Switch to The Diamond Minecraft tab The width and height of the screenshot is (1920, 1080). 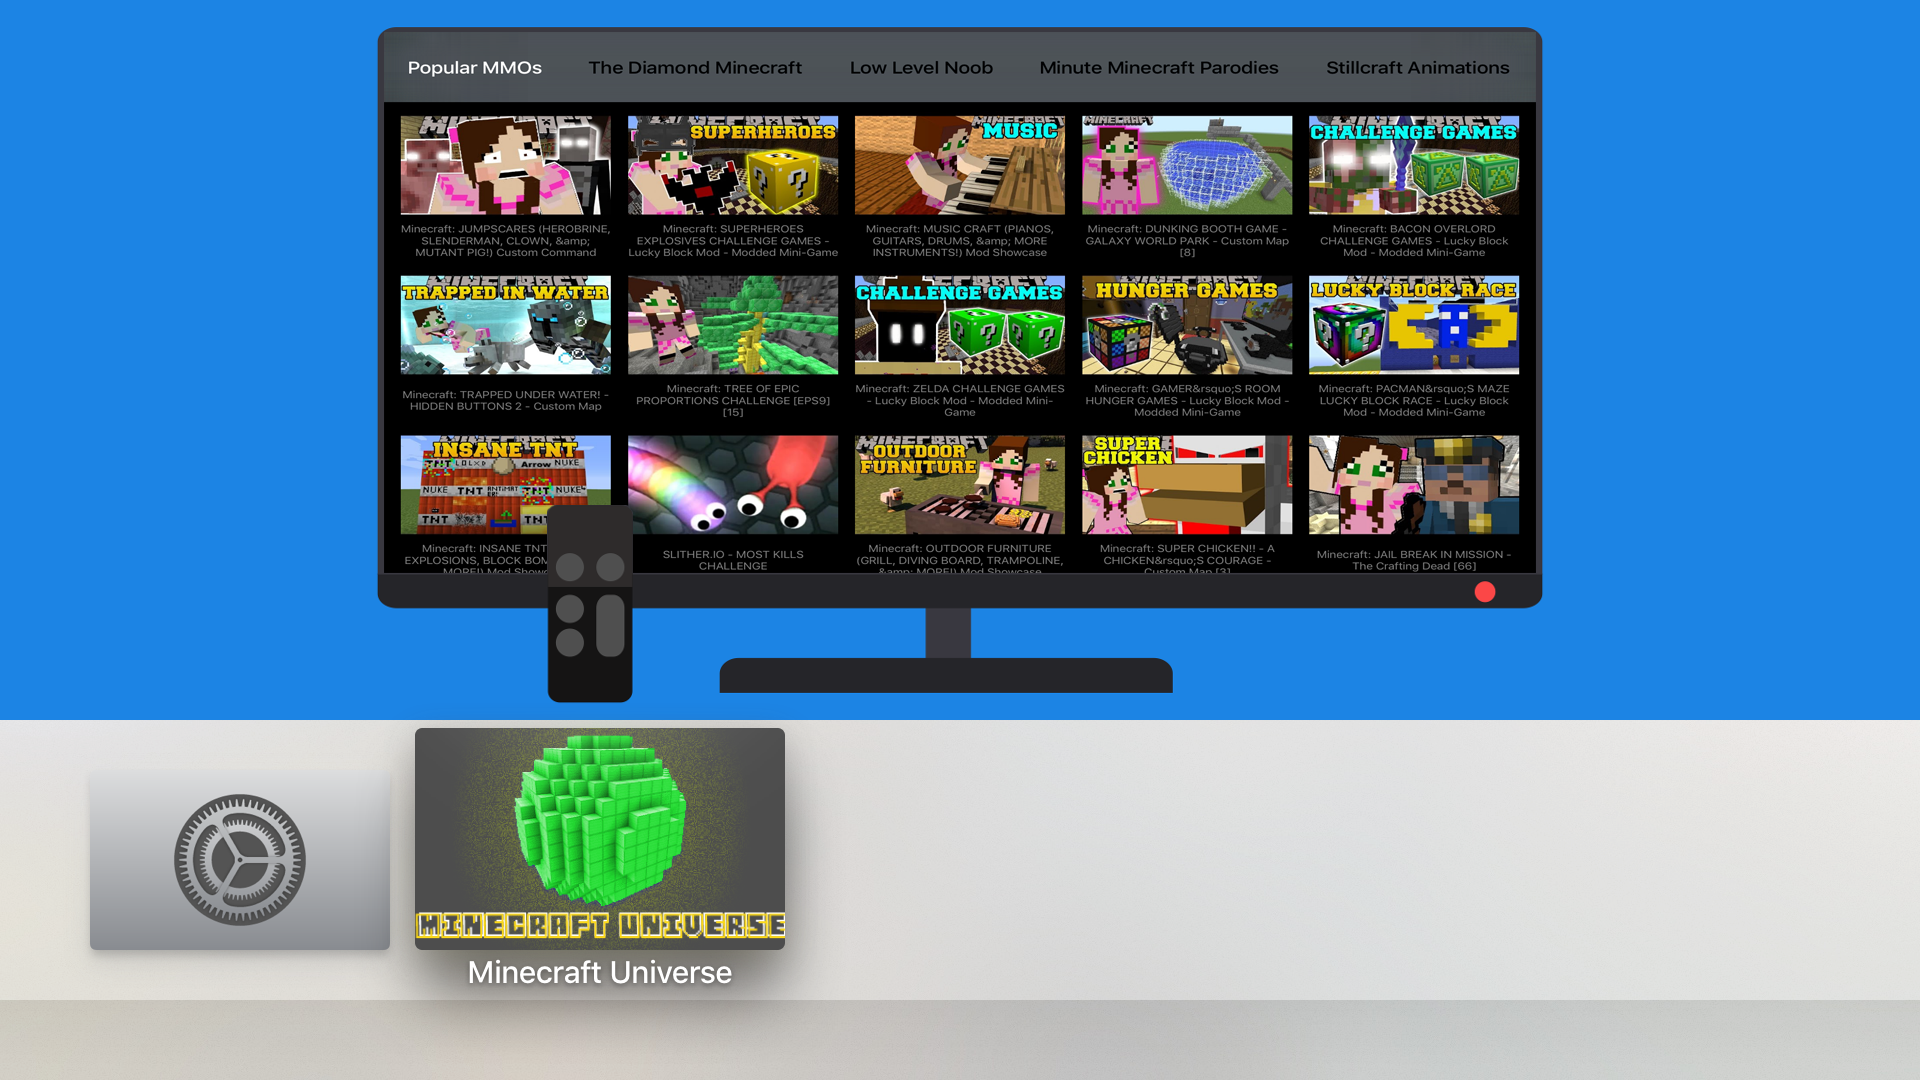[695, 68]
